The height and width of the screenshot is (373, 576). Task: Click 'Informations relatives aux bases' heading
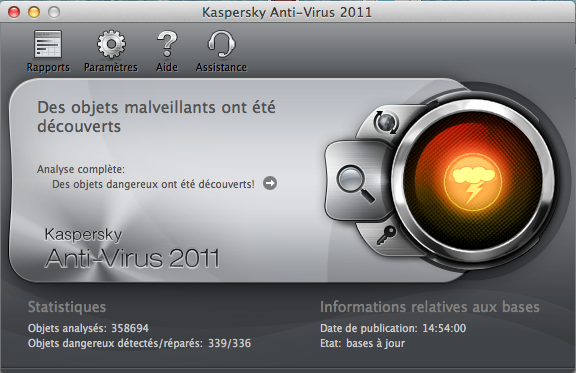(x=430, y=307)
